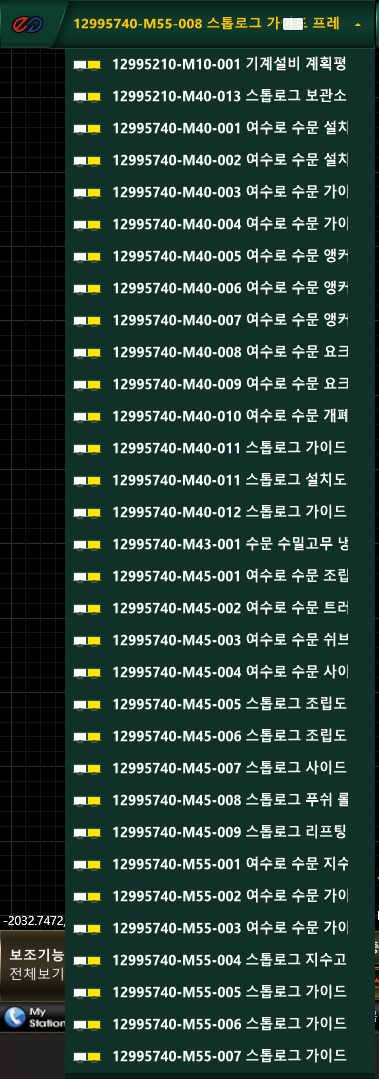This screenshot has width=379, height=1079.
Task: Load 12995740-M55-002 여수로 수문 가이
Action: click(219, 897)
